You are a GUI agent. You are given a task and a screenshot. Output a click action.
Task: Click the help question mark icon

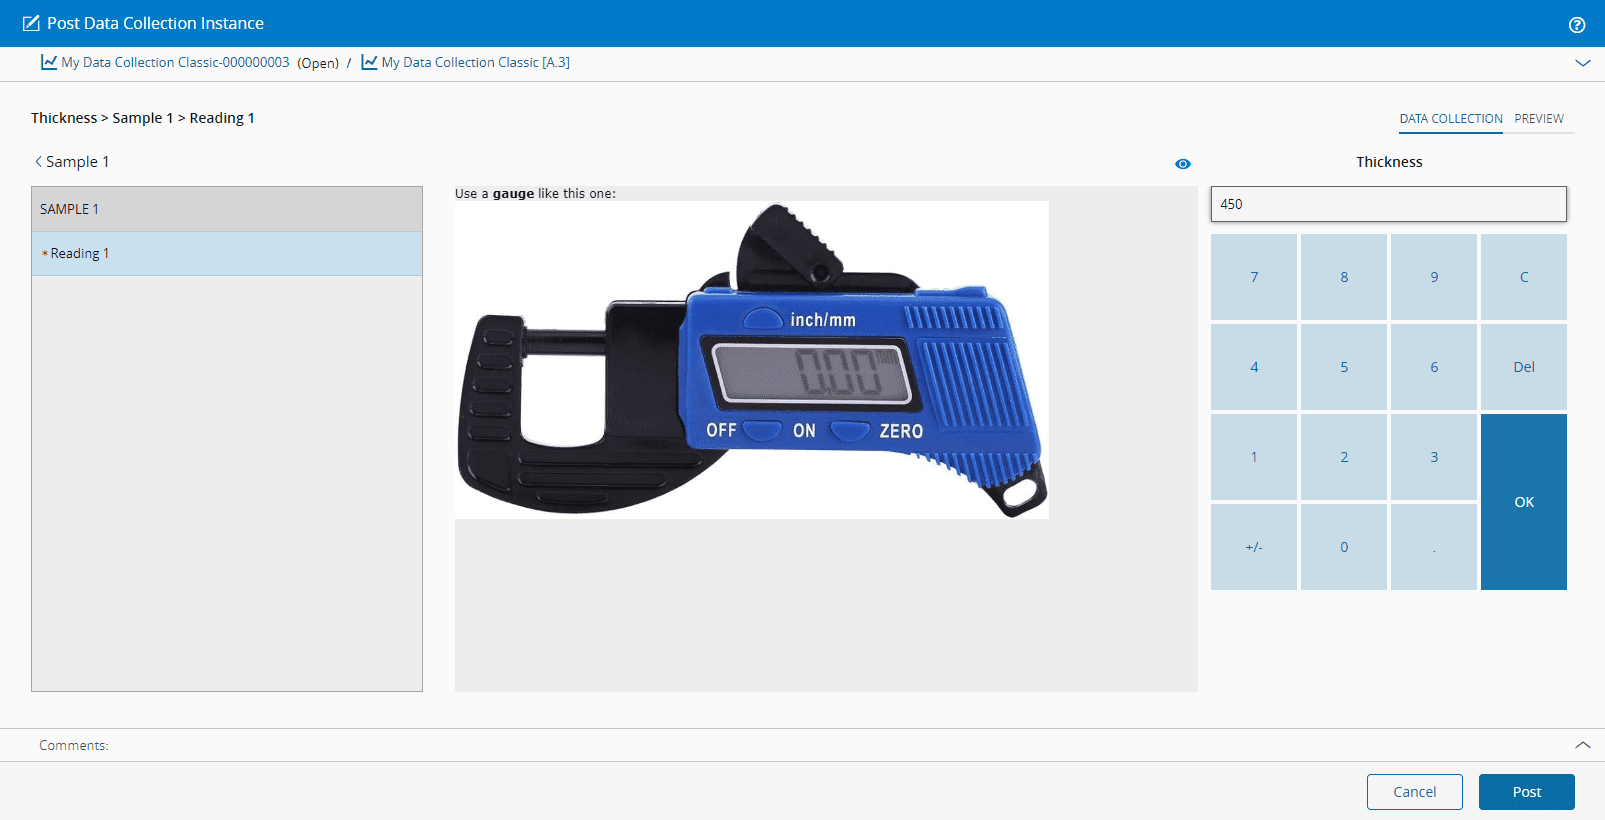pos(1577,25)
